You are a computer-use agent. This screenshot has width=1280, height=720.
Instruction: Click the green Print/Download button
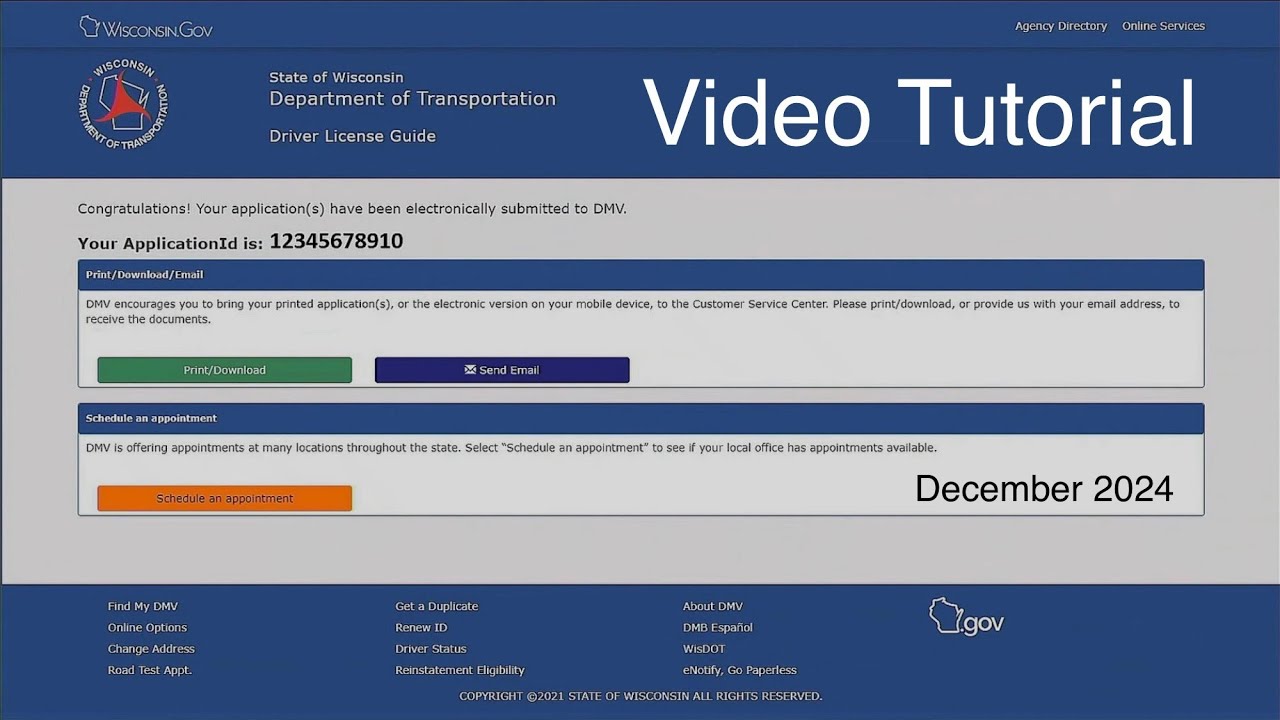click(225, 370)
